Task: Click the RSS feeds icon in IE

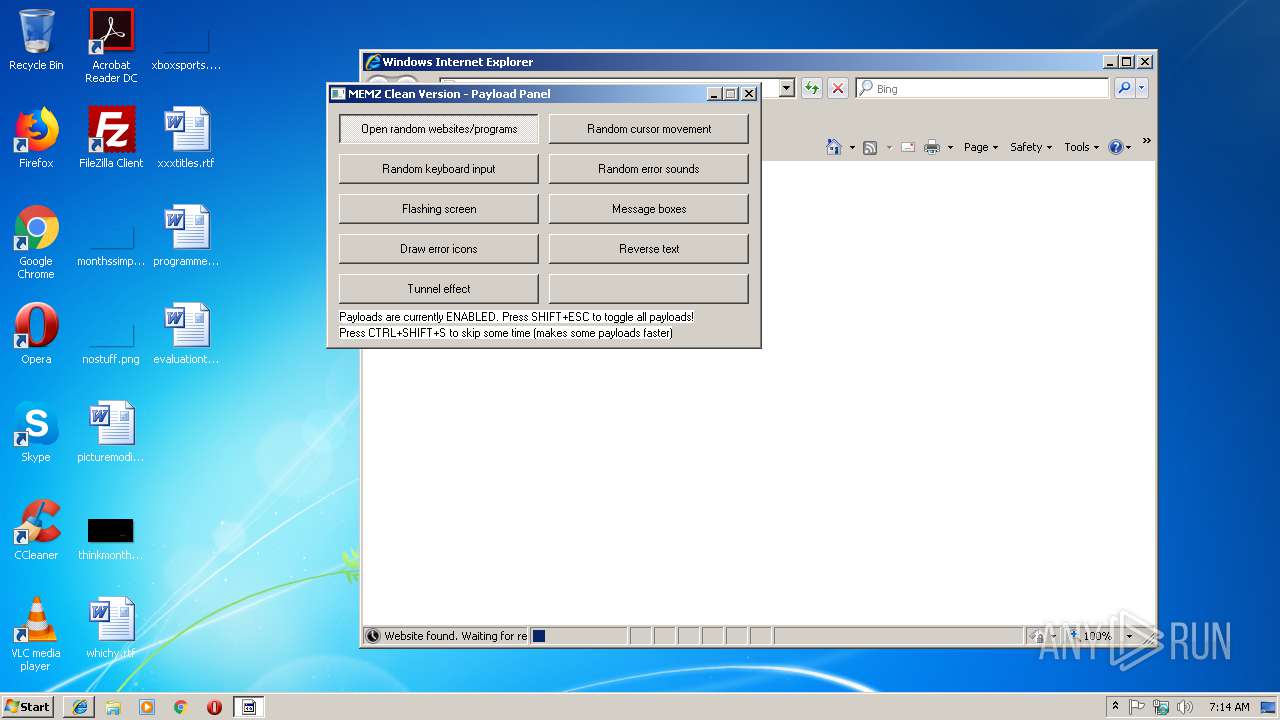Action: point(870,147)
